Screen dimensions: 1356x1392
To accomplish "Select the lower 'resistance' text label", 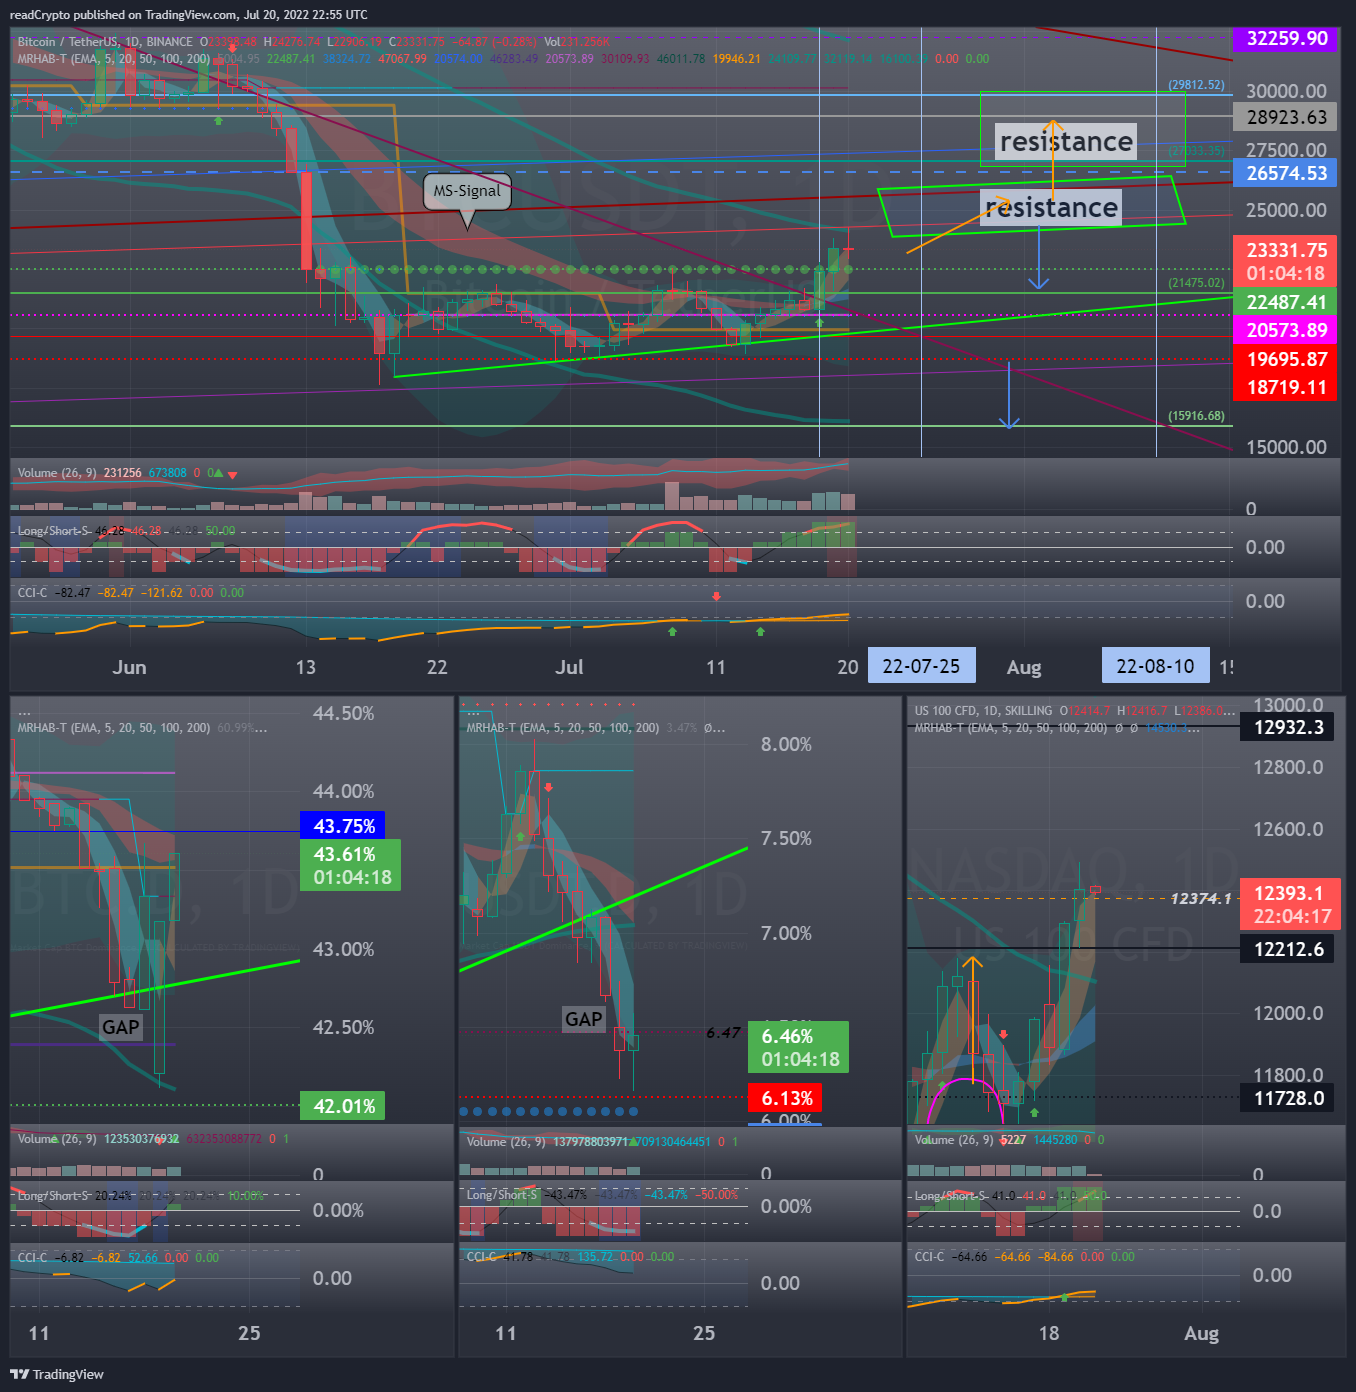I will (x=1051, y=207).
